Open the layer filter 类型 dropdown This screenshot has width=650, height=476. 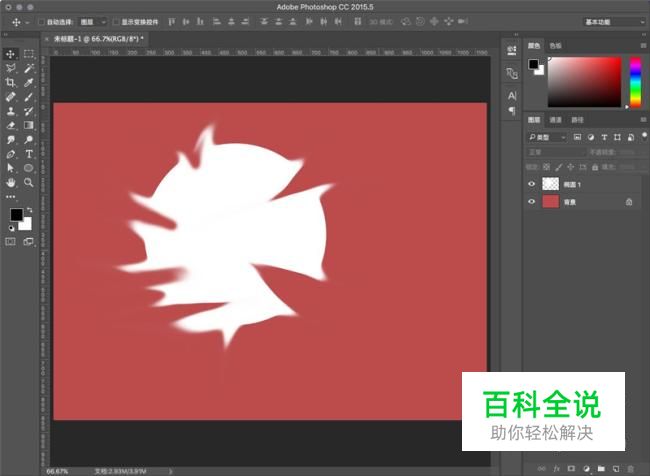(x=548, y=136)
